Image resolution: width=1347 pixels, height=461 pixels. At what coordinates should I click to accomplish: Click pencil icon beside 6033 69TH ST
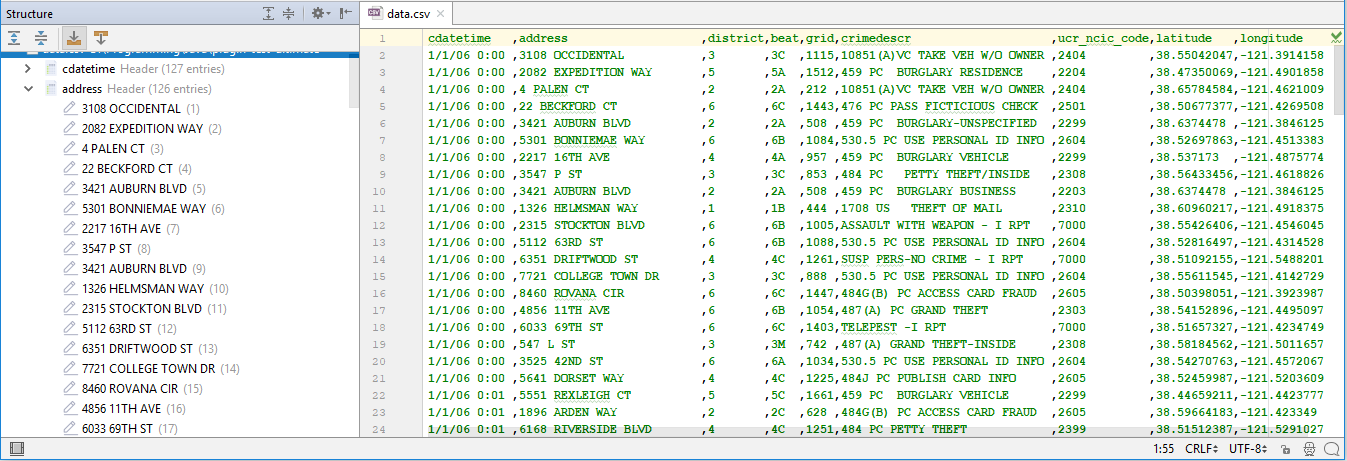tap(70, 429)
